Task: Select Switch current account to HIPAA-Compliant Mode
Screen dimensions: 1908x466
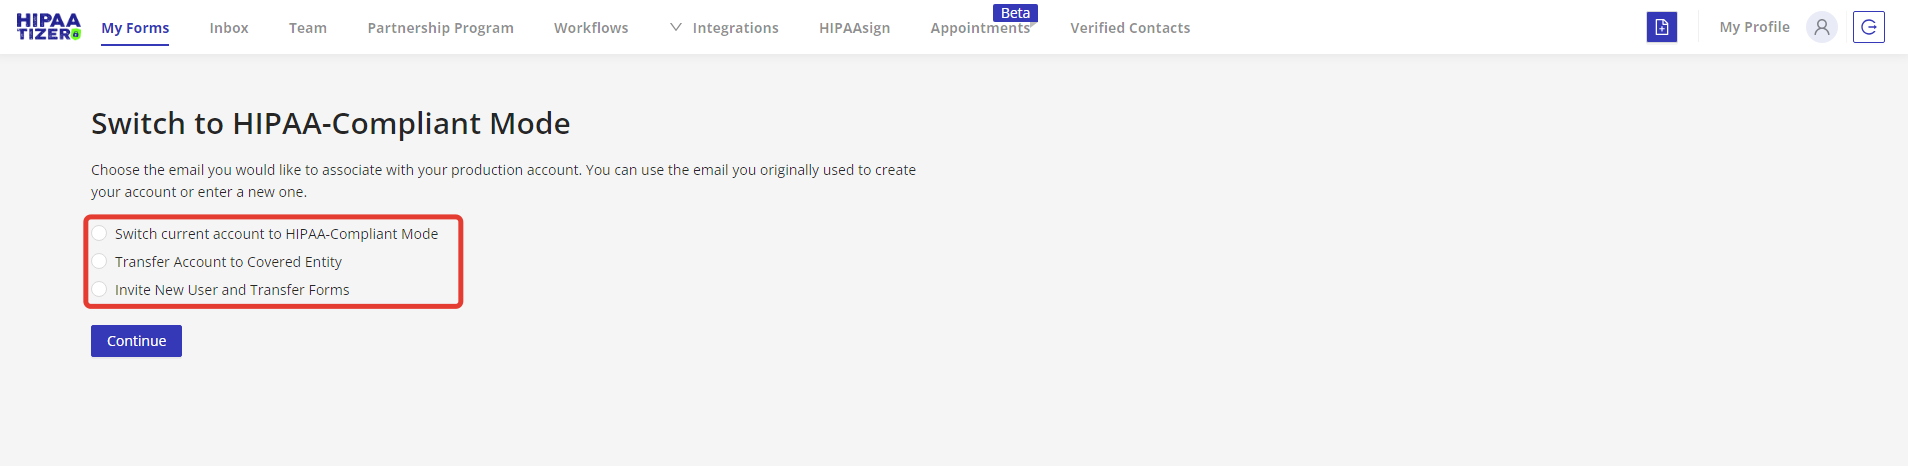Action: tap(100, 234)
